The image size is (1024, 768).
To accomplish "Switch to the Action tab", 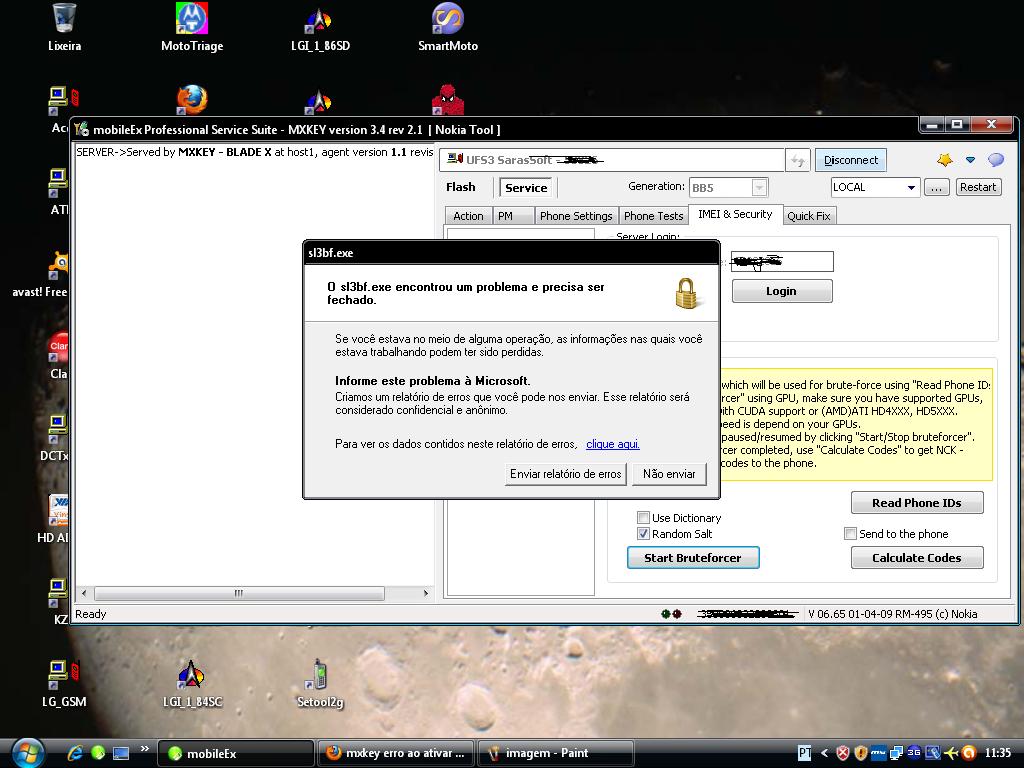I will [x=468, y=216].
